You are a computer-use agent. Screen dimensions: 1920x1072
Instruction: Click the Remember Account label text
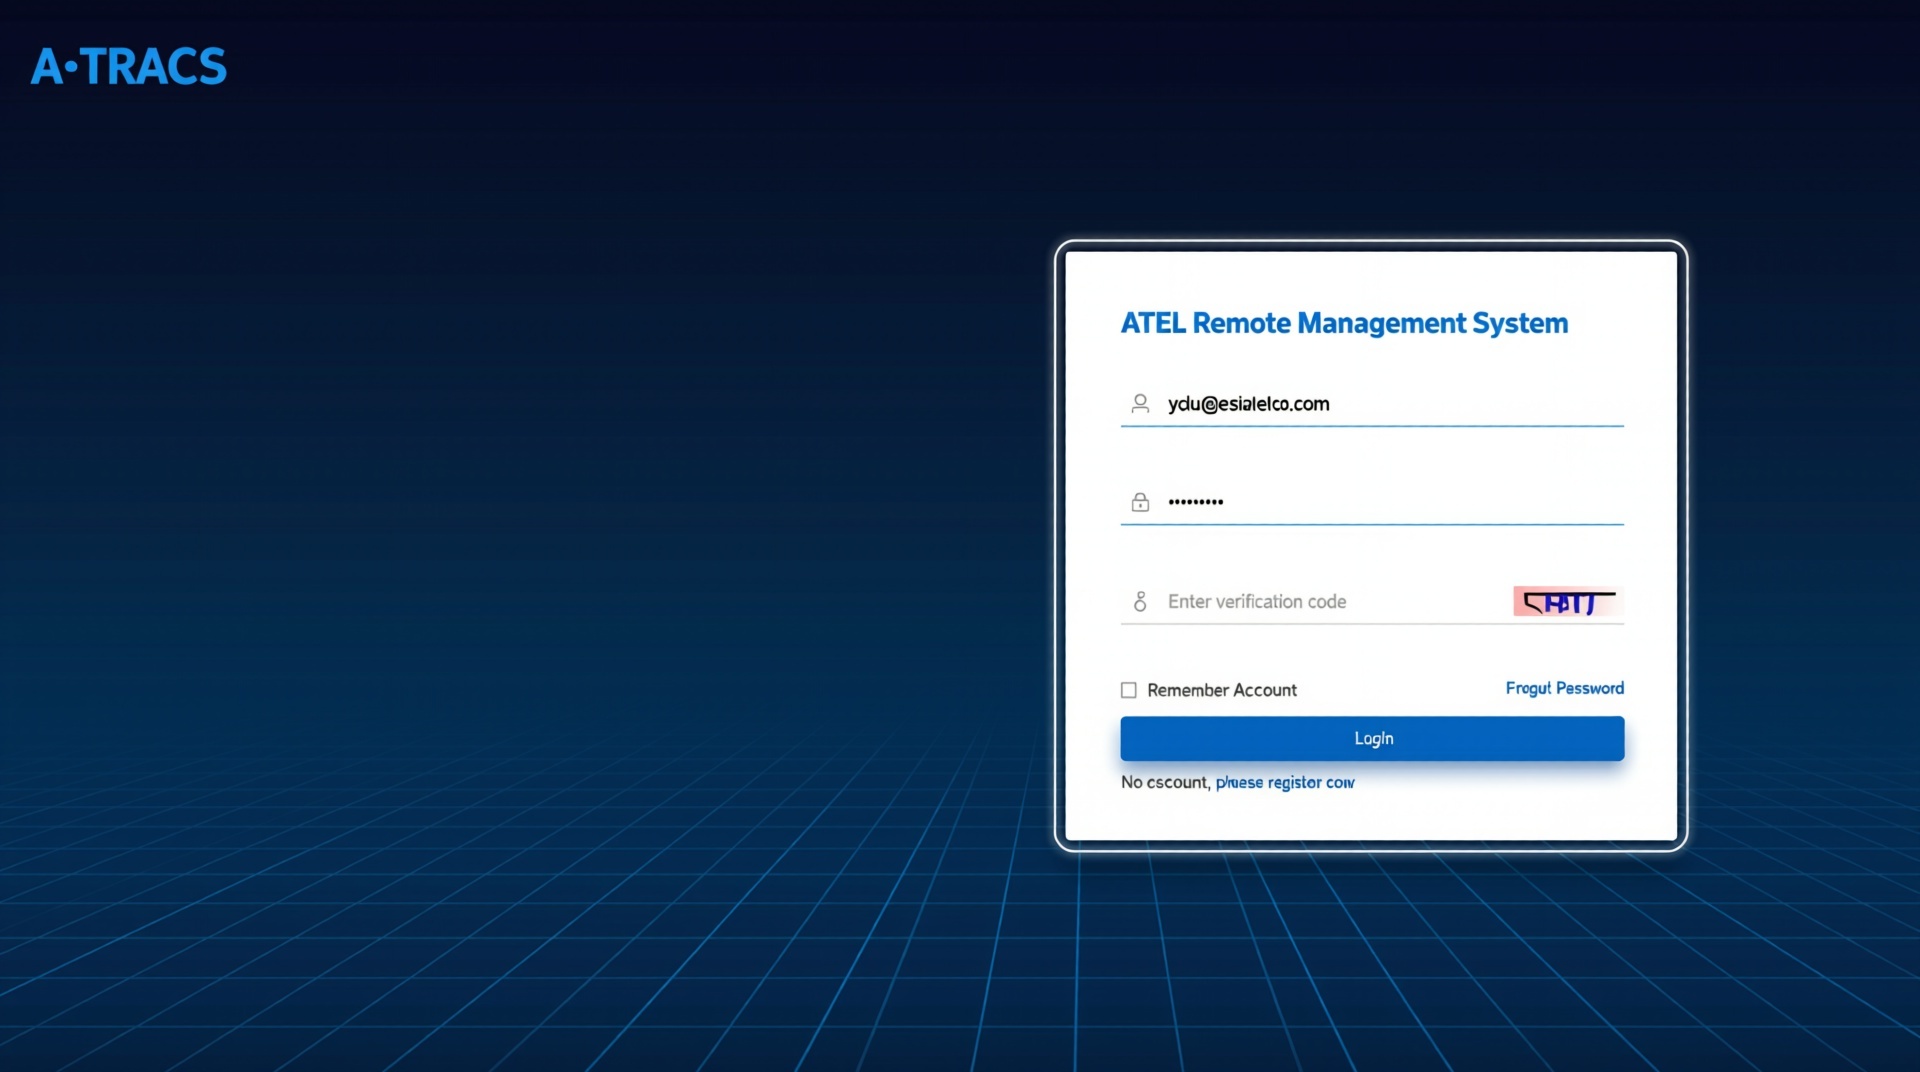(1222, 690)
